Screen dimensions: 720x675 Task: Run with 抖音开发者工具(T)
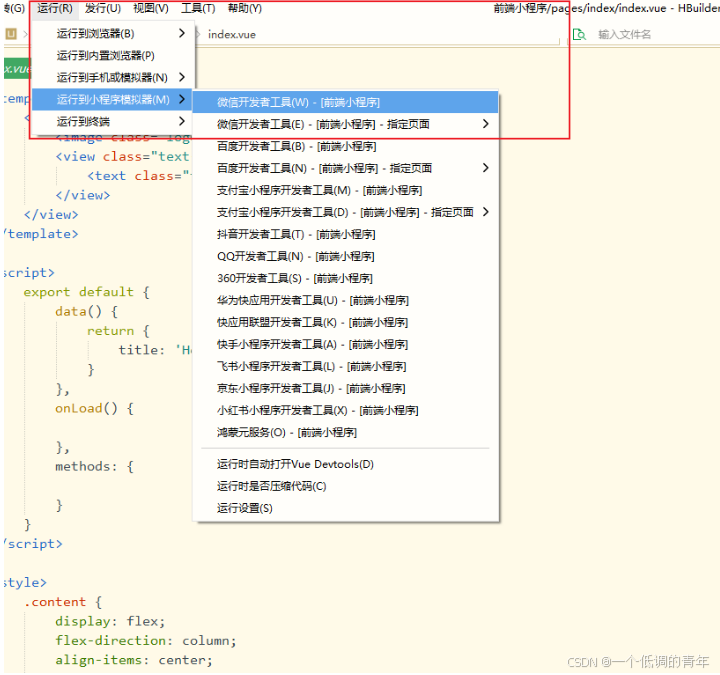coord(345,235)
